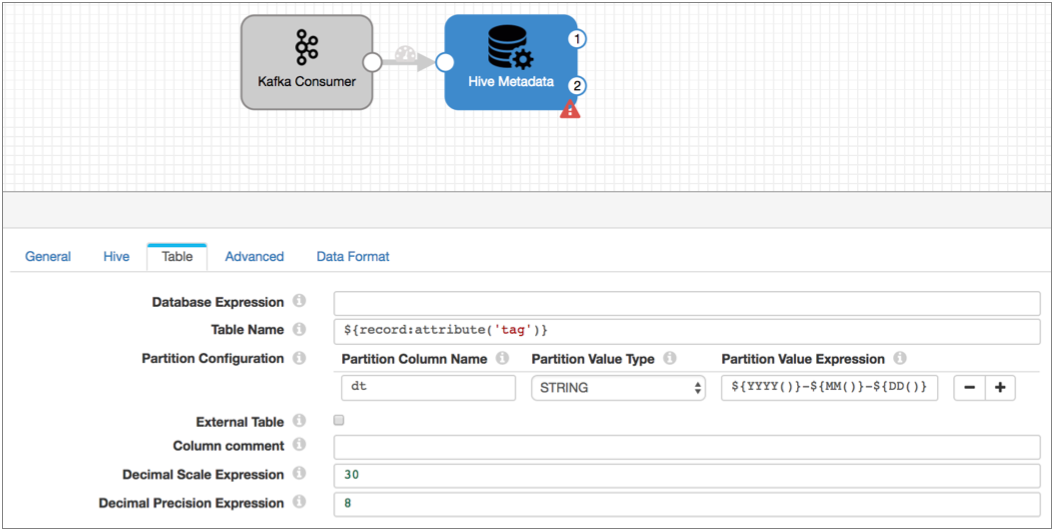
Task: Go to the Advanced tab
Action: [x=254, y=256]
